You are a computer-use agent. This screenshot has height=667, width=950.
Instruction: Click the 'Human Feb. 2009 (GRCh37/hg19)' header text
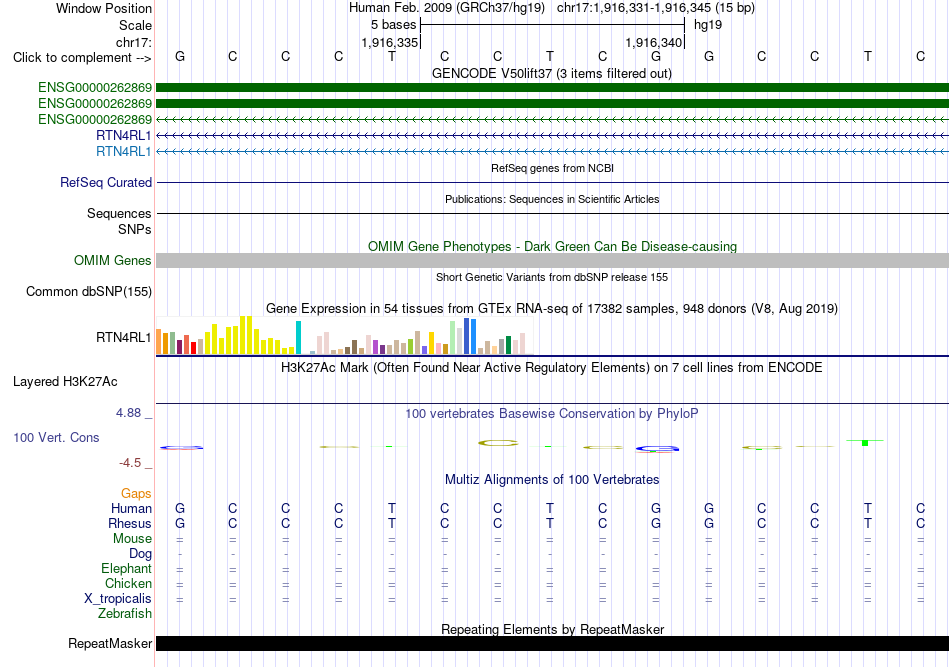click(447, 8)
